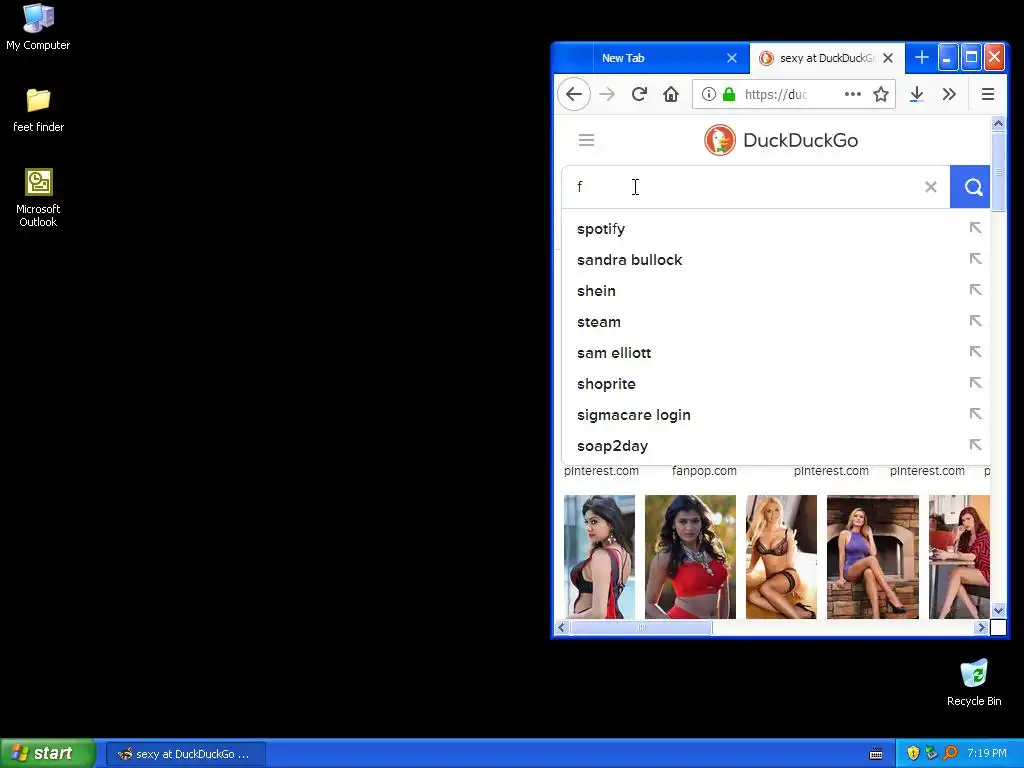Select the sexy at DuckDuckGo tab
Viewport: 1024px width, 768px height.
tap(827, 58)
